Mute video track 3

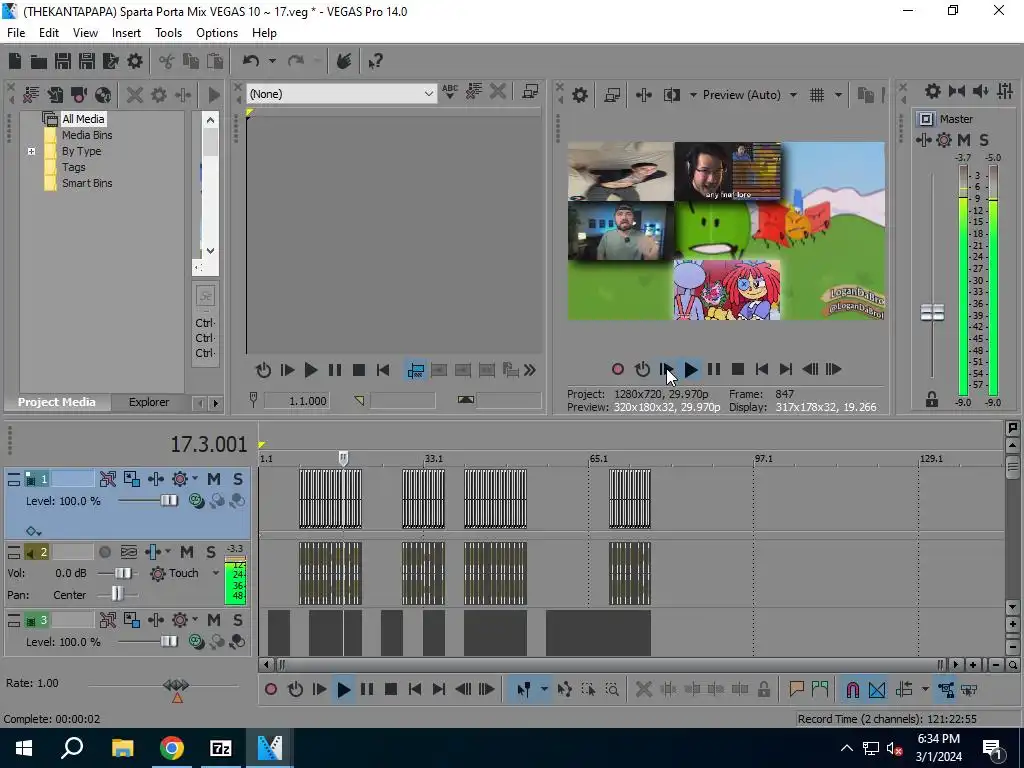point(214,620)
